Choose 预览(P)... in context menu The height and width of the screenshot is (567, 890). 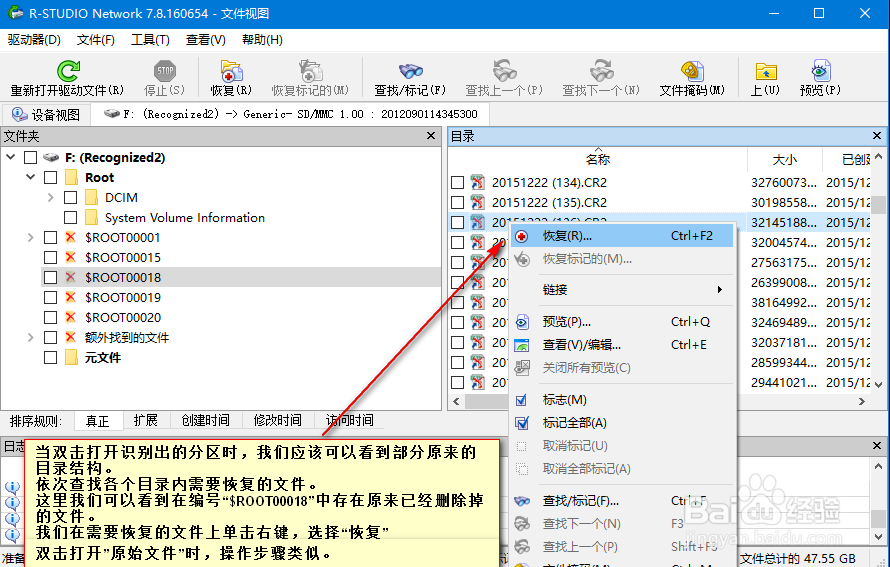(622, 322)
